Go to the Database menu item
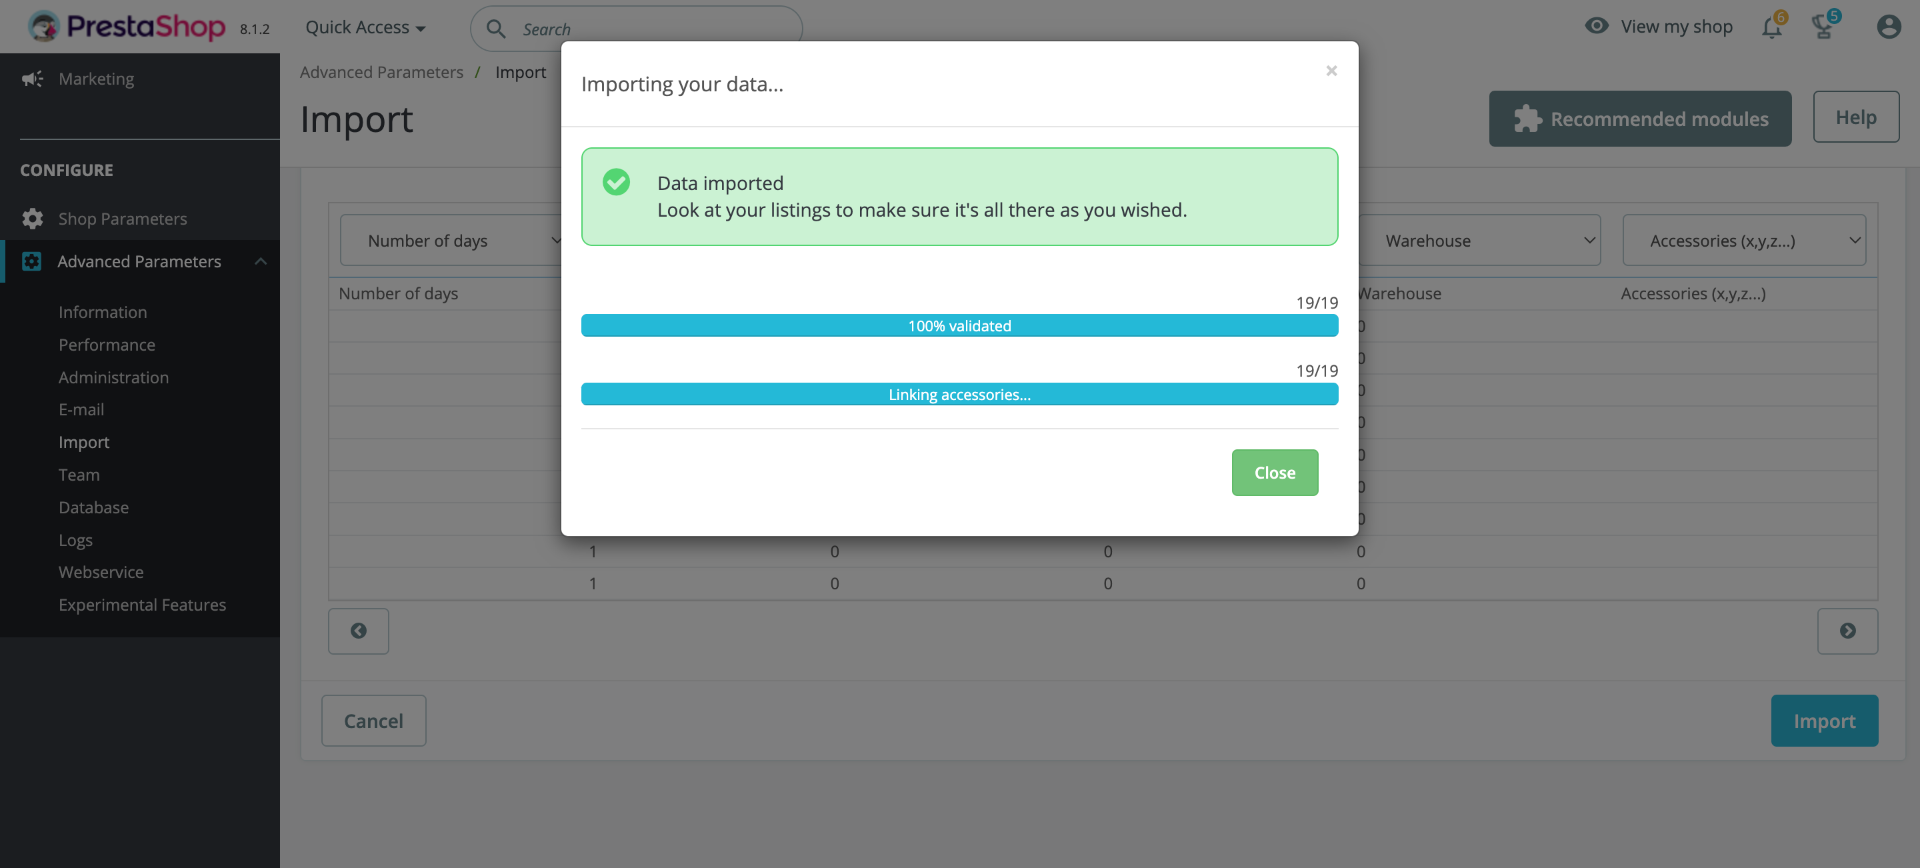The width and height of the screenshot is (1920, 868). pos(93,508)
